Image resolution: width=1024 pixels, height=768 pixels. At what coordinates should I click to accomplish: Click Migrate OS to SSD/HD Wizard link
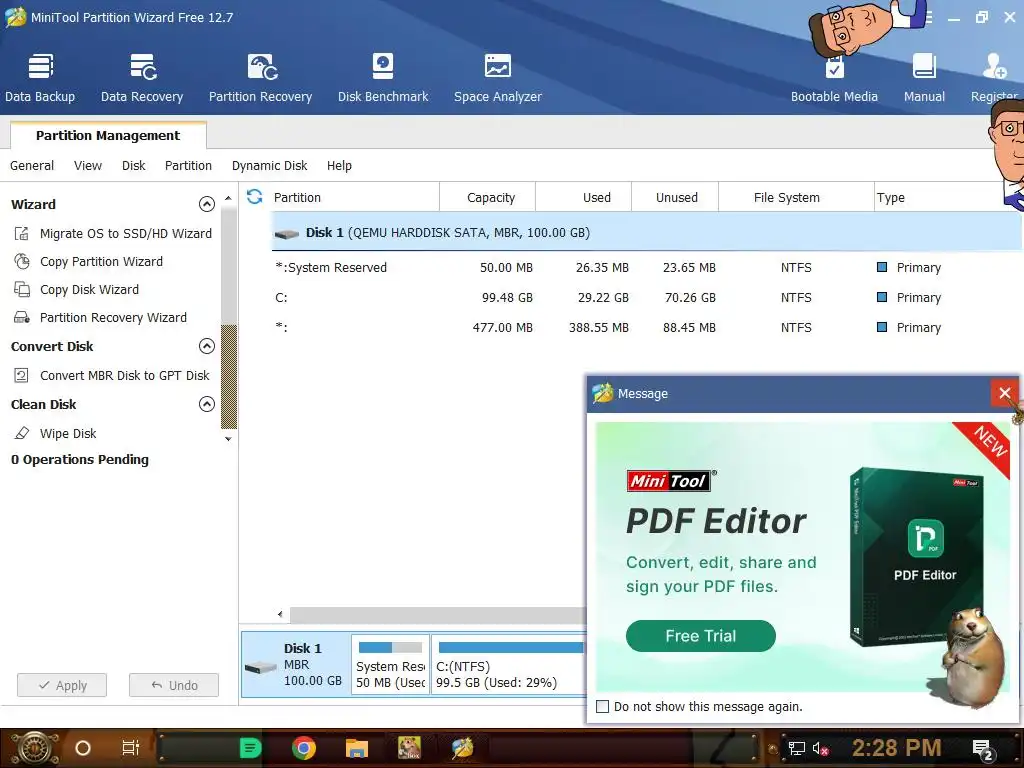point(125,233)
